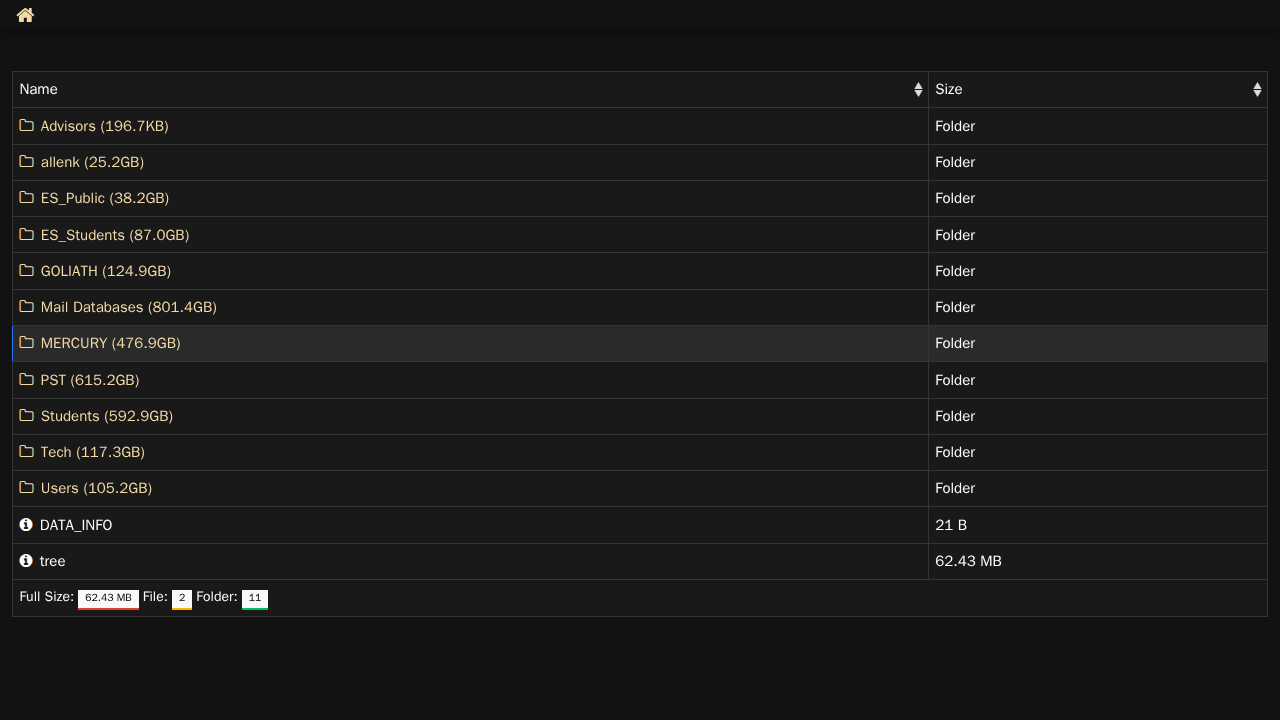Click the info icon beside DATA_INFO

26,525
